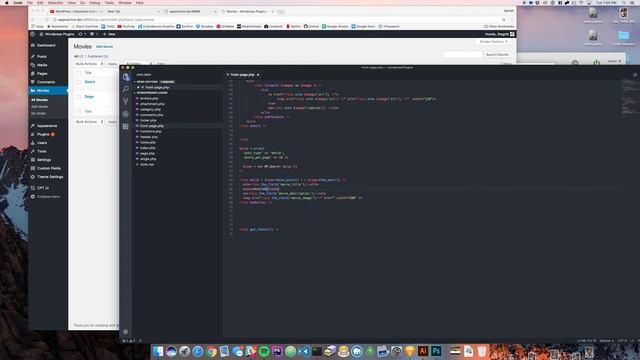Launch Siri from the dock
This screenshot has width=640, height=360.
coord(171,351)
